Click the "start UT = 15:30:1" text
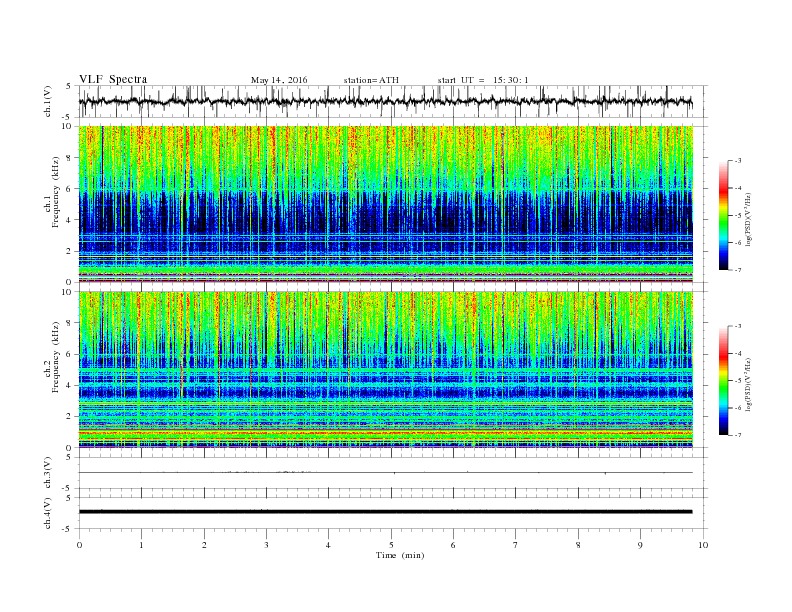 tap(483, 80)
